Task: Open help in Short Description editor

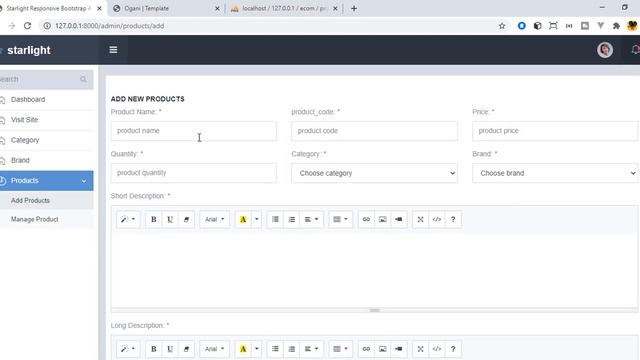Action: point(453,220)
